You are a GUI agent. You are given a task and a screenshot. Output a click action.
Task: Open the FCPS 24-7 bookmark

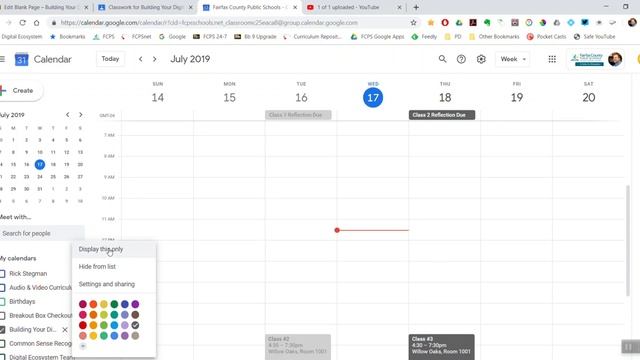(210, 37)
